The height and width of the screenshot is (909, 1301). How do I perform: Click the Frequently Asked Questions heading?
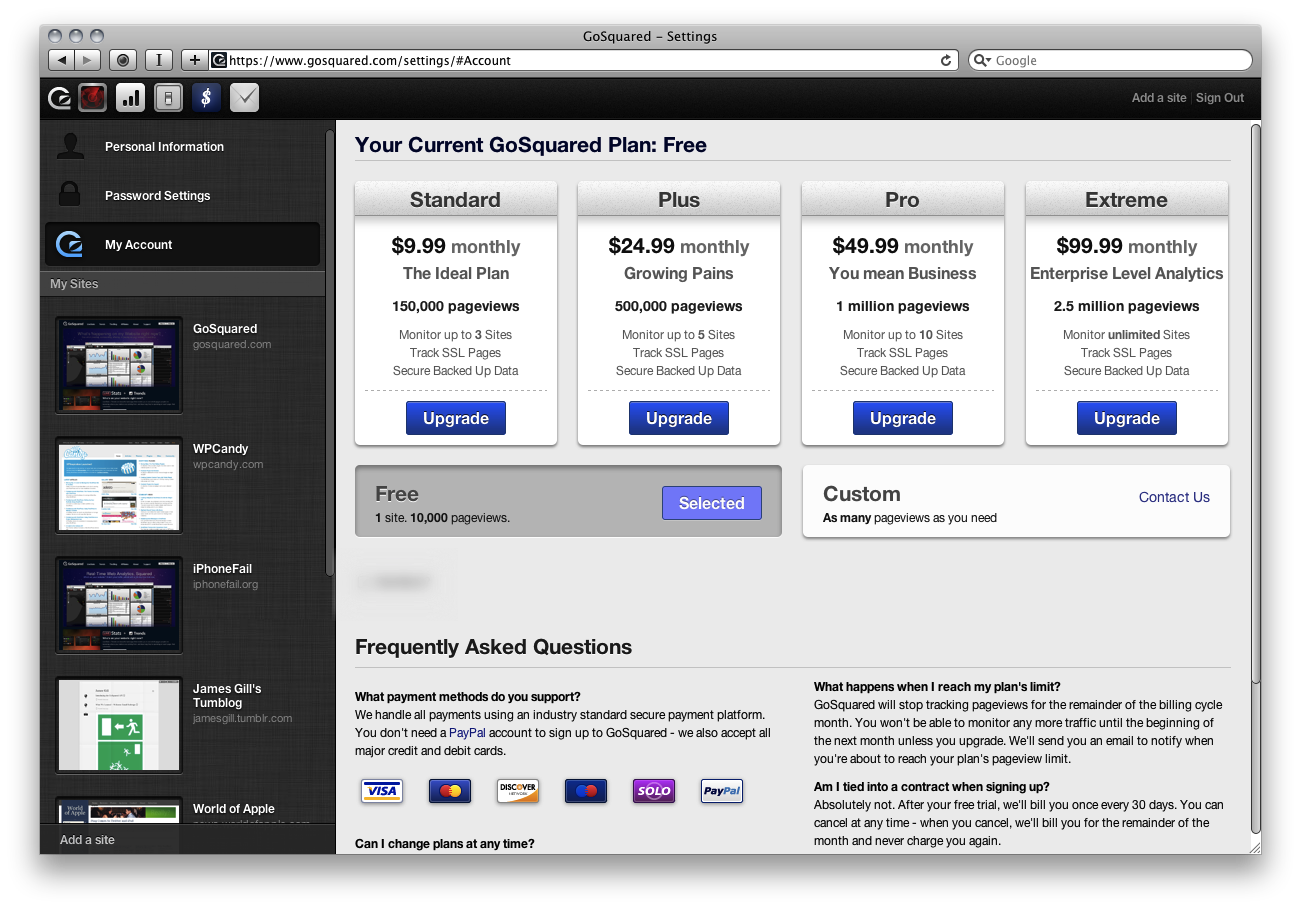coord(494,647)
